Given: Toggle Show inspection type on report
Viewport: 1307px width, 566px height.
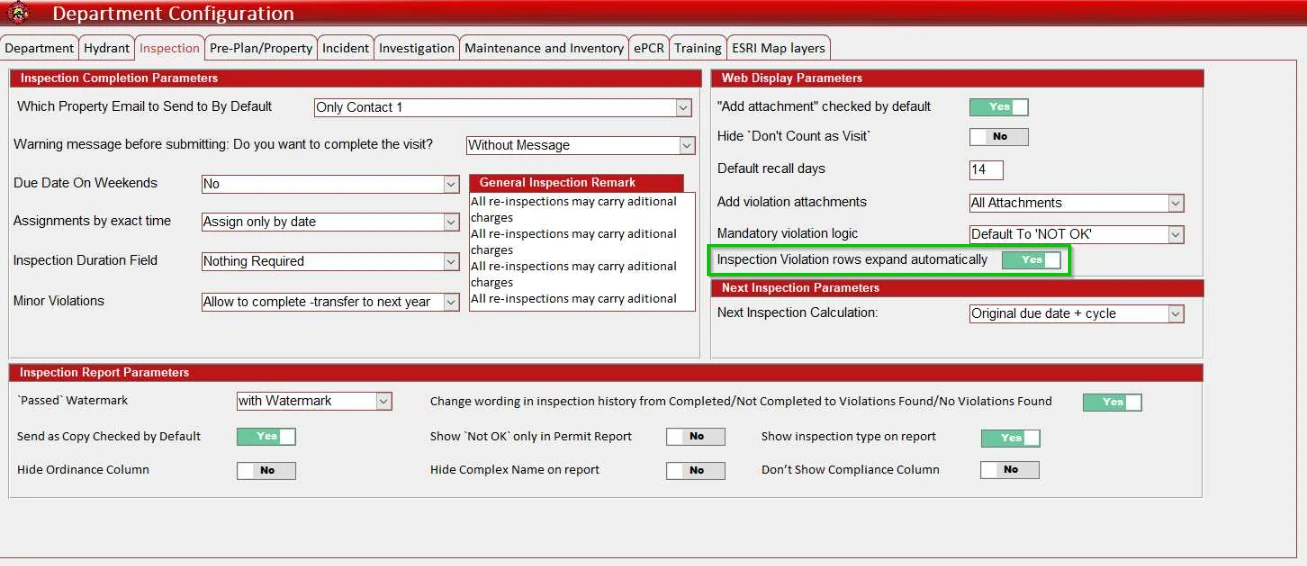Looking at the screenshot, I should tap(1010, 438).
